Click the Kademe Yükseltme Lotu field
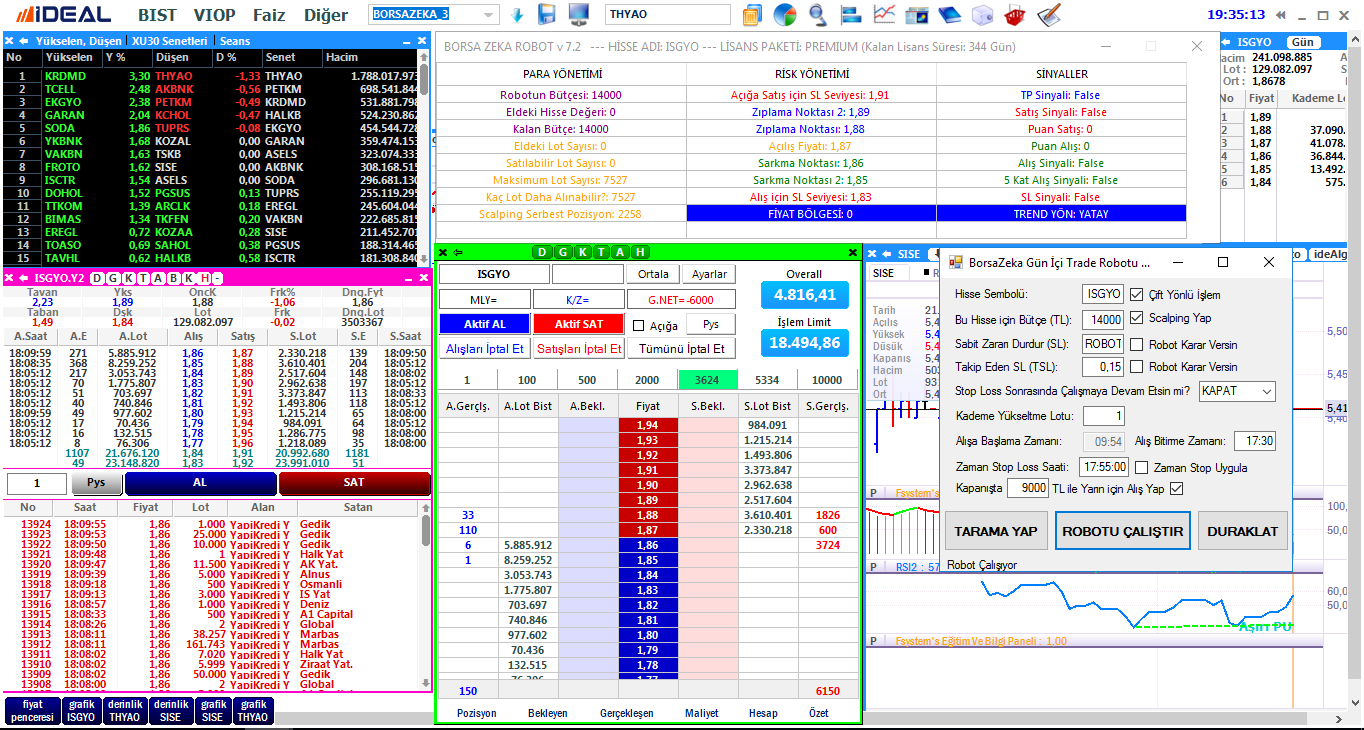The width and height of the screenshot is (1364, 730). tap(1103, 415)
